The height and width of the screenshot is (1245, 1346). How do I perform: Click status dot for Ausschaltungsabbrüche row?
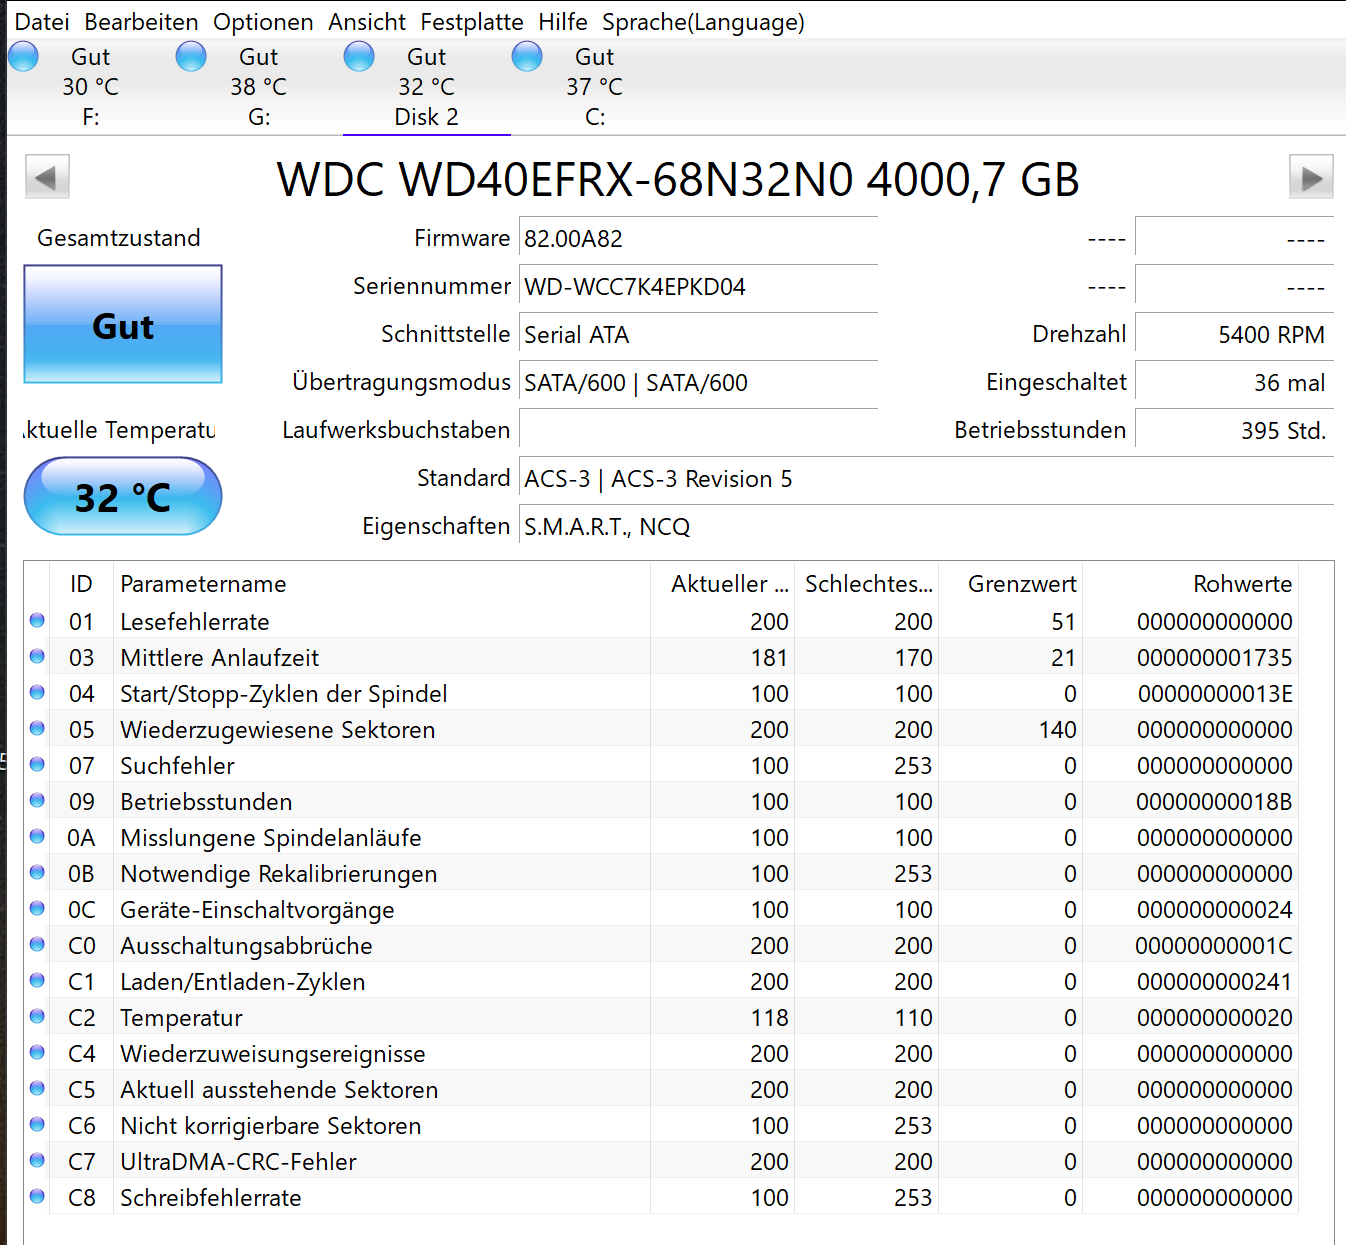[x=37, y=944]
